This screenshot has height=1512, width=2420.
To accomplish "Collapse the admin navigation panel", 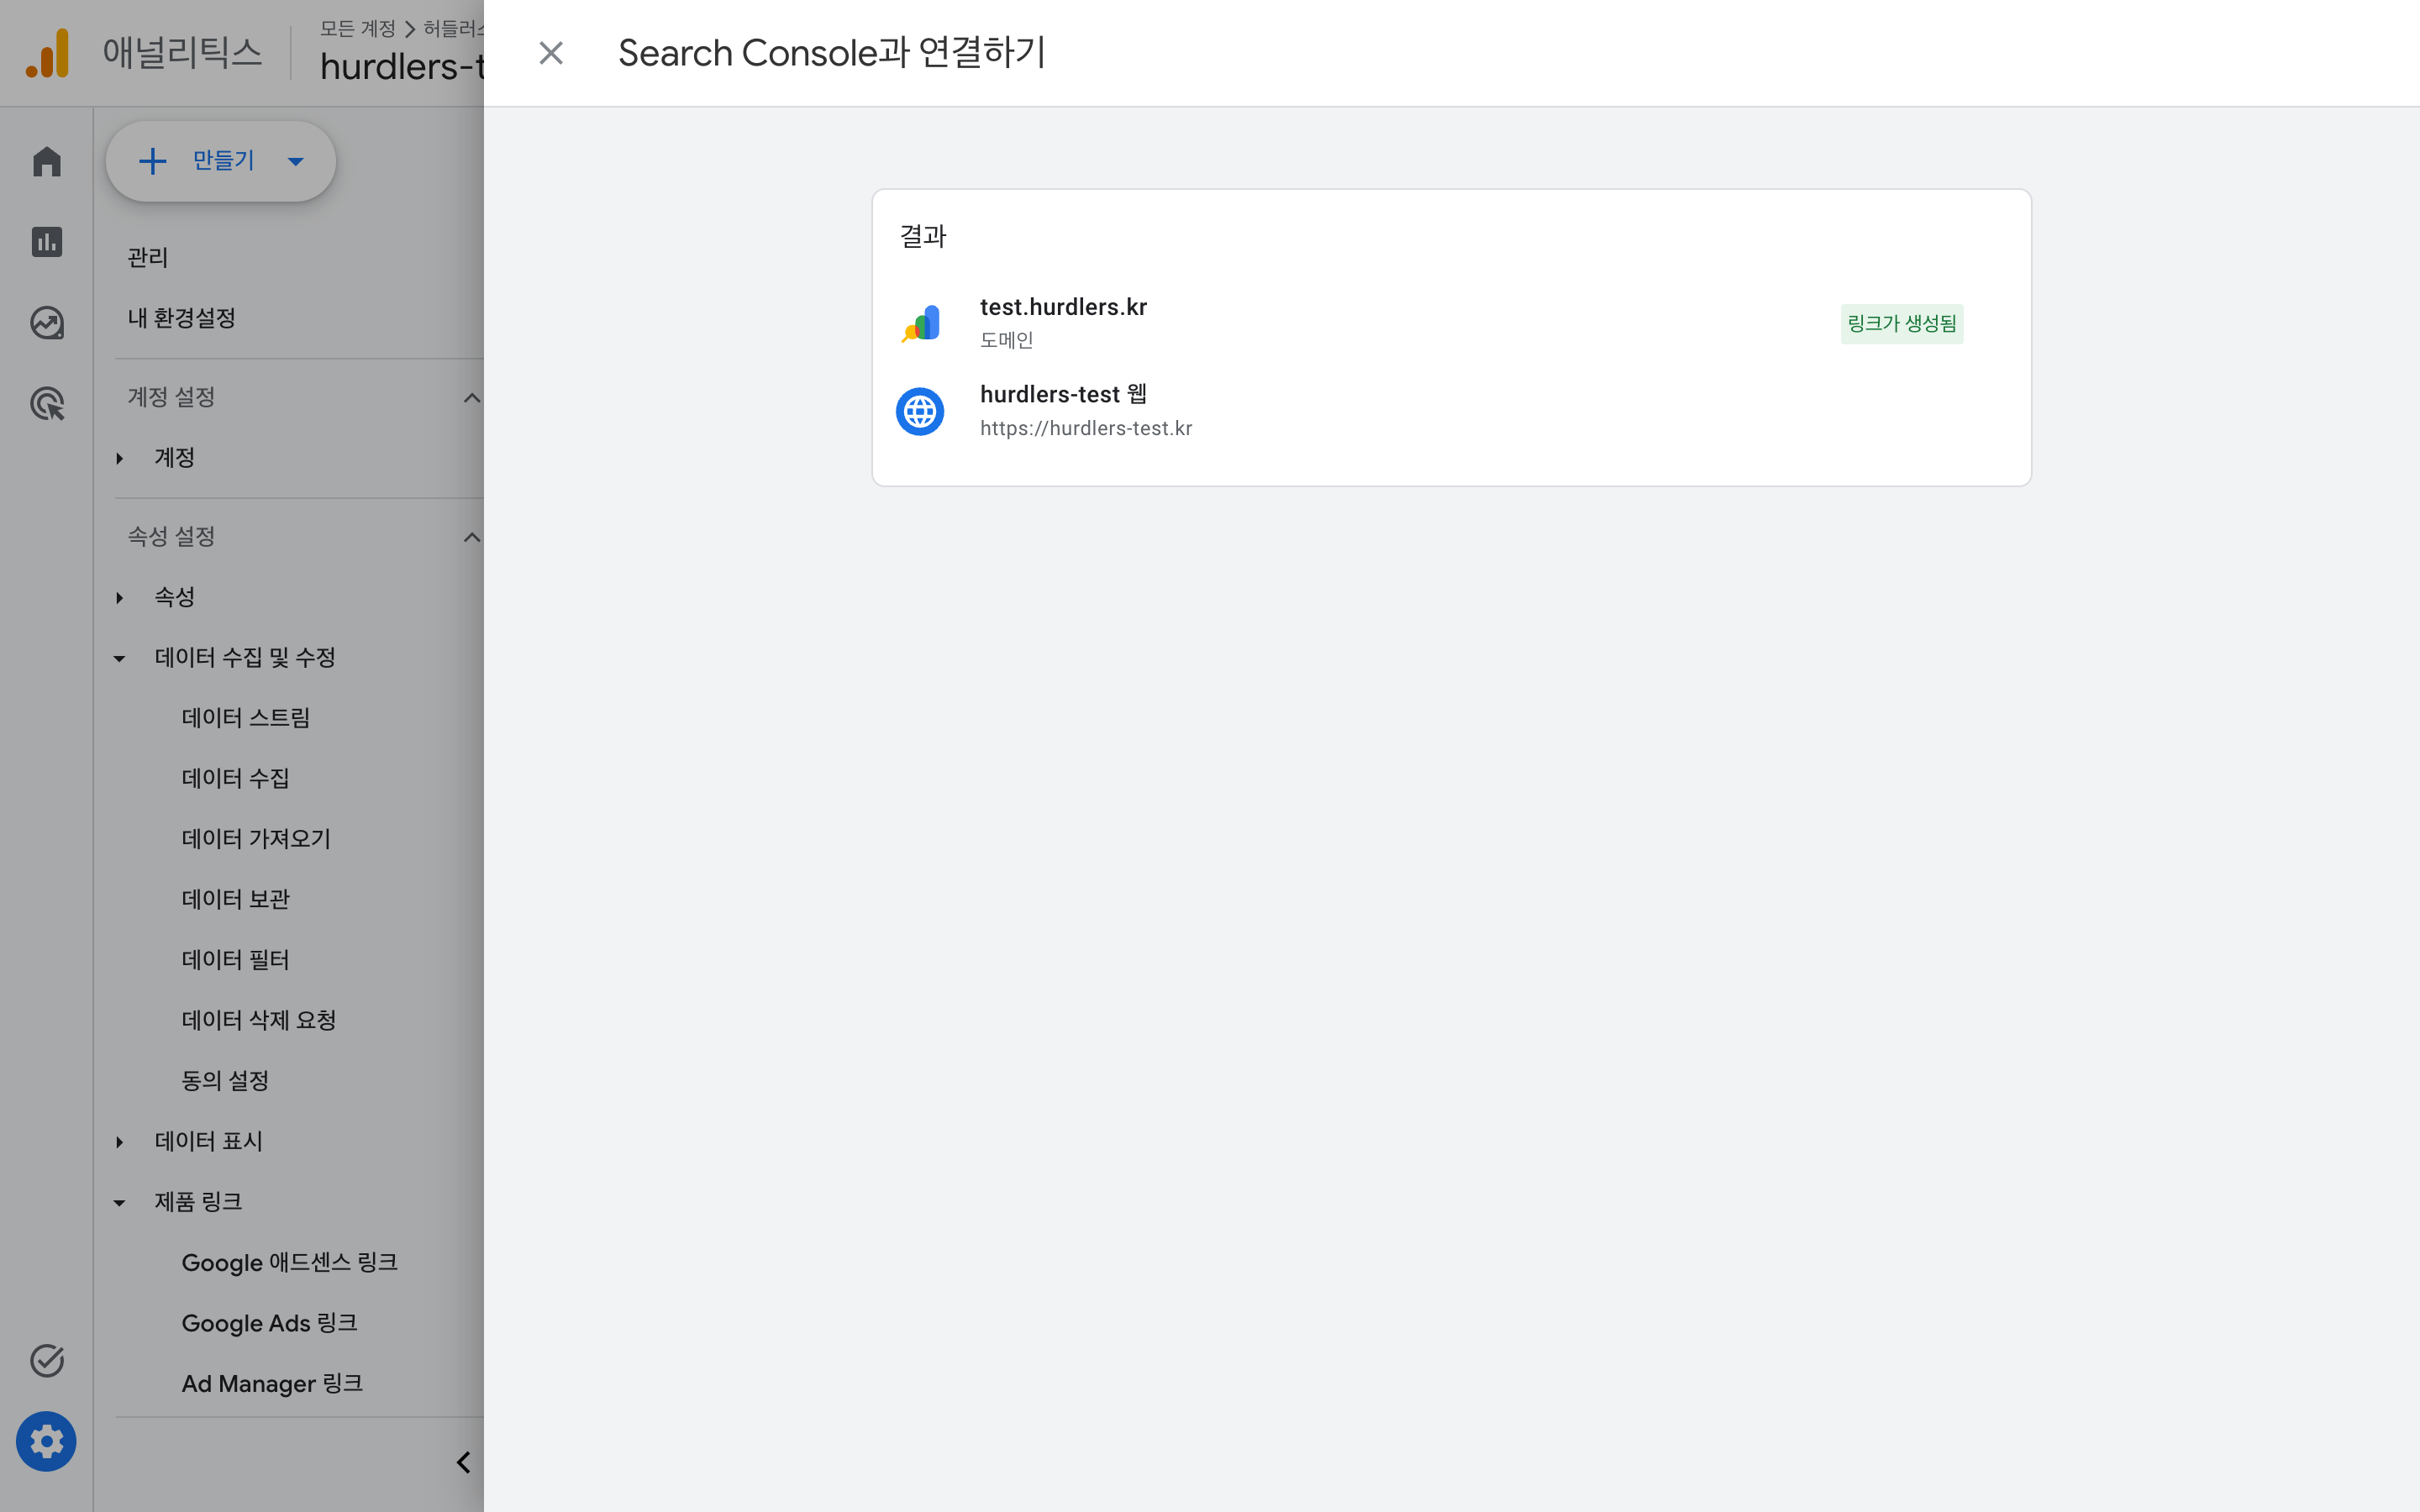I will [x=463, y=1462].
